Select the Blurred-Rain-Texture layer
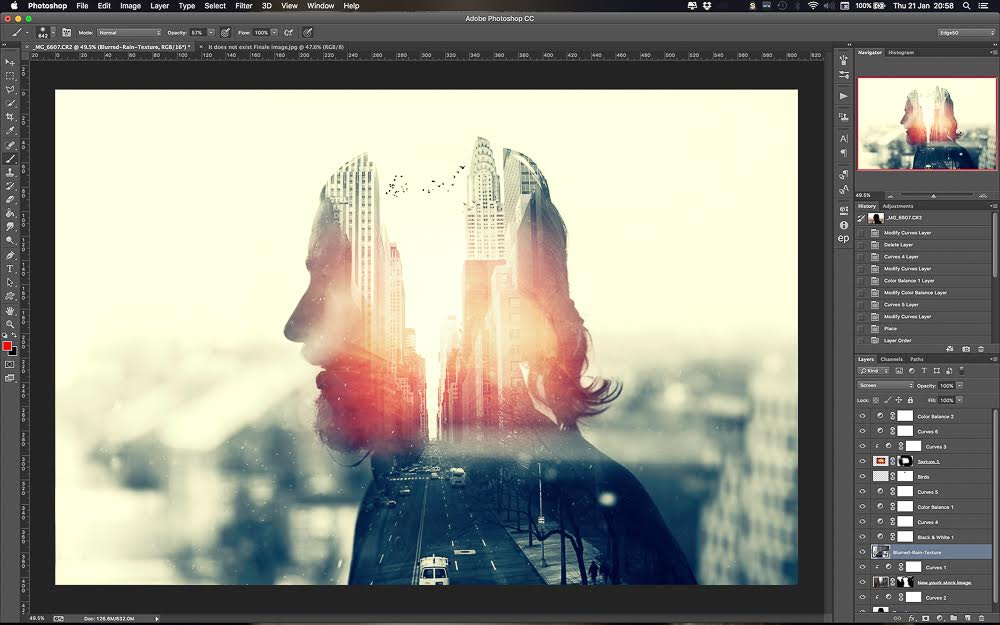This screenshot has width=1000, height=625. click(918, 553)
